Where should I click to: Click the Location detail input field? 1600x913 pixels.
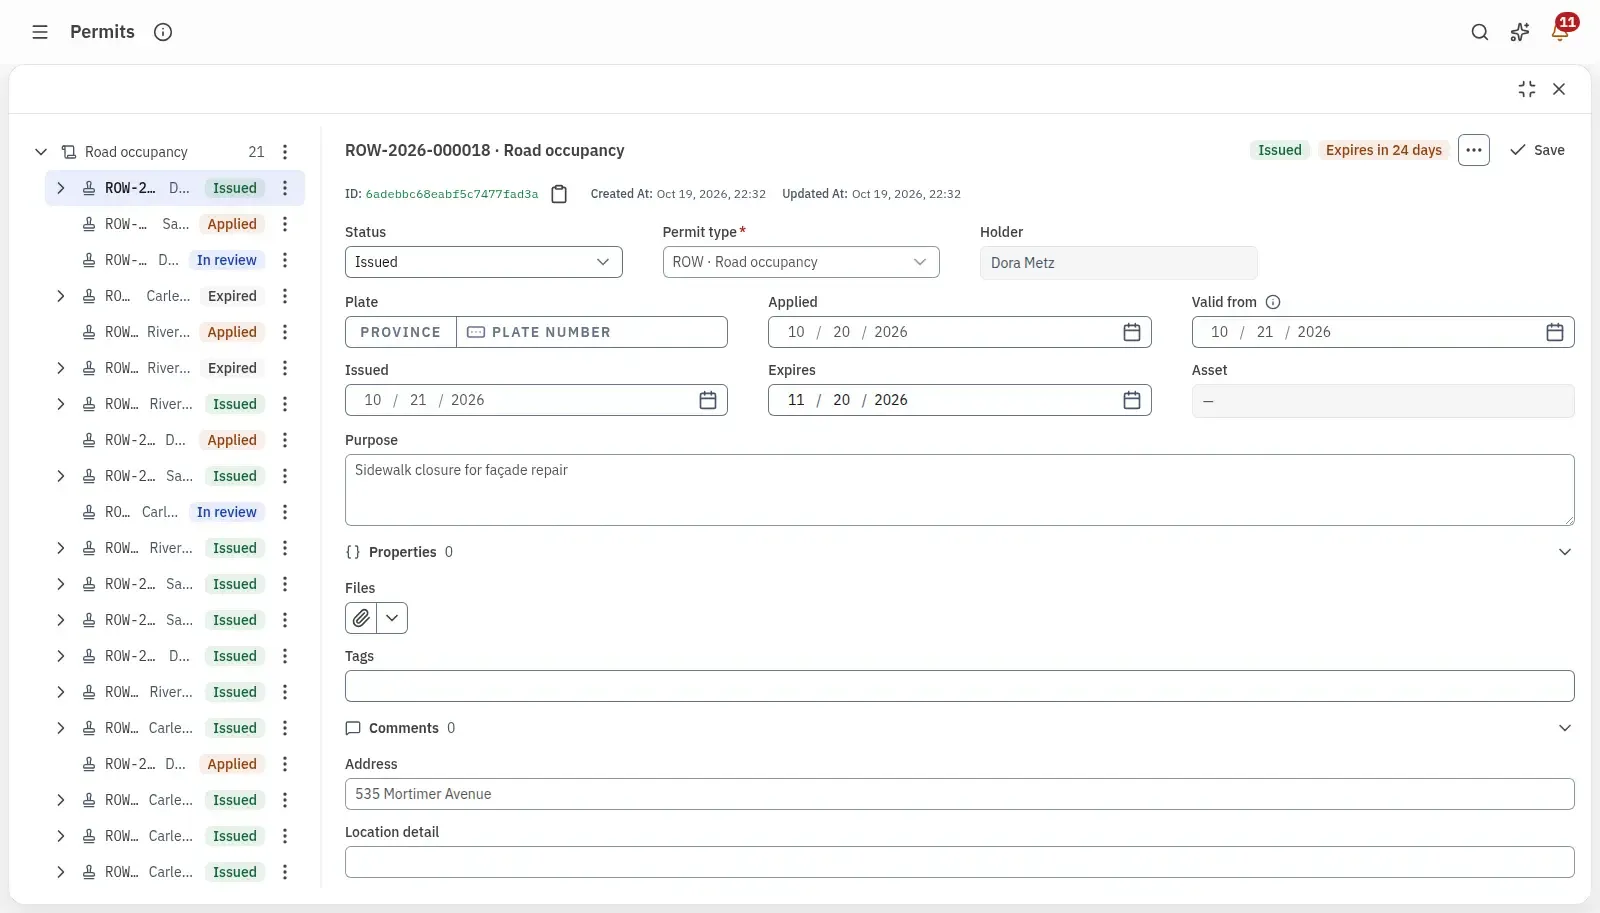pos(960,862)
